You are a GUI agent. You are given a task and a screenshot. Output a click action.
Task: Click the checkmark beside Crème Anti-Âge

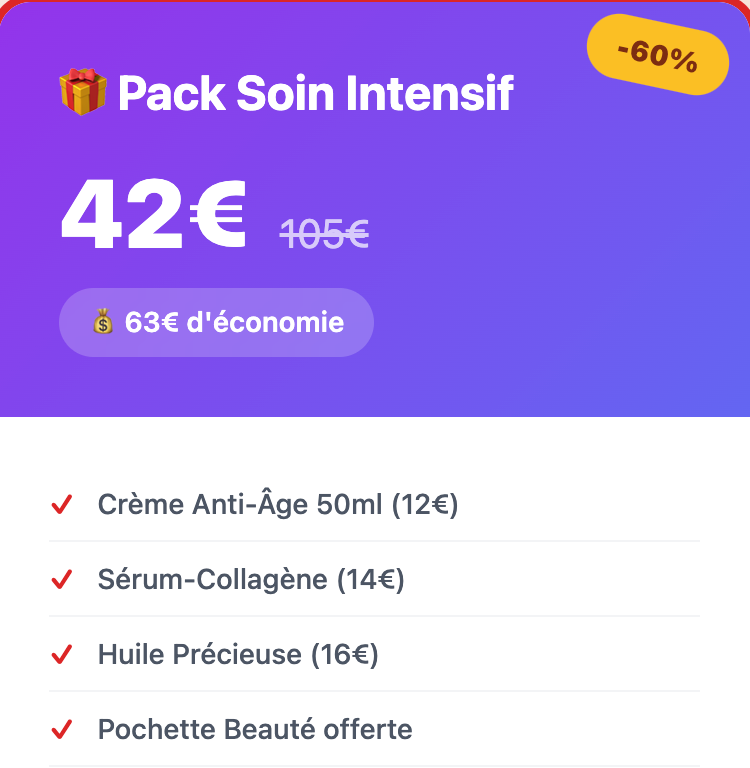click(x=62, y=505)
